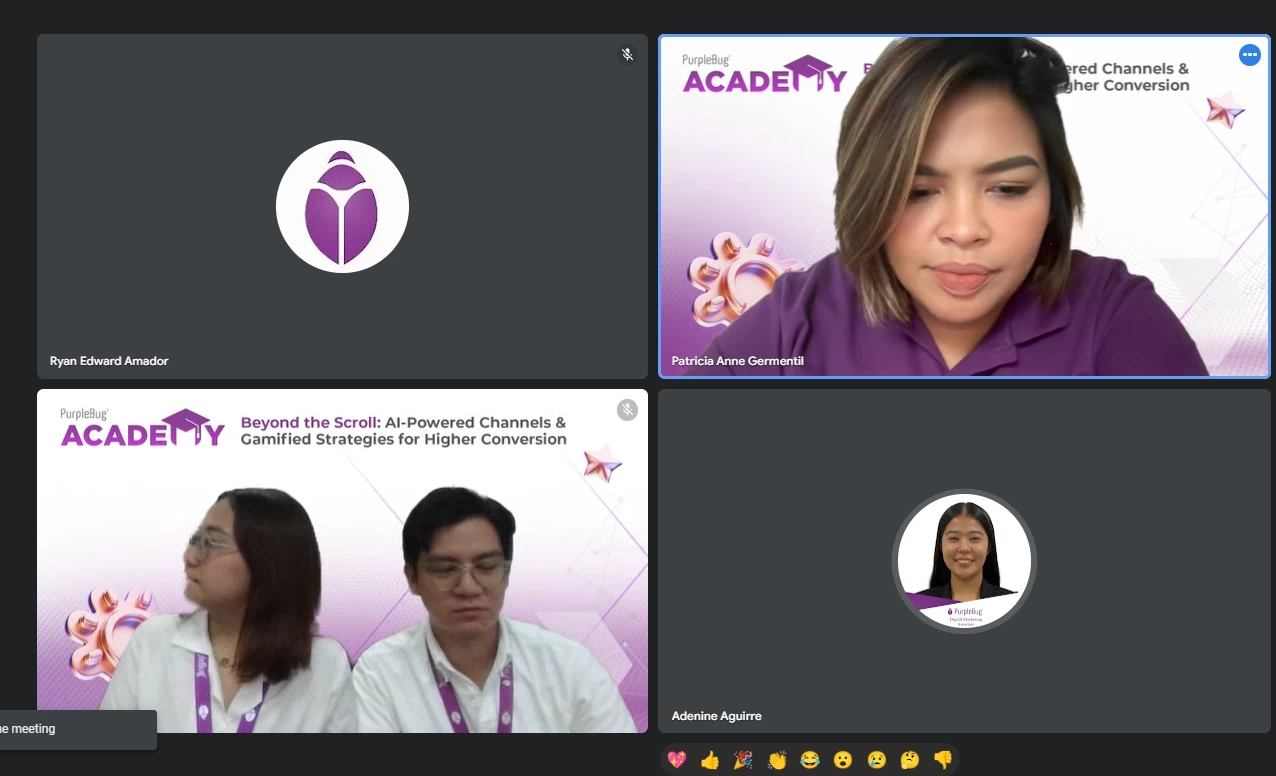The image size is (1276, 776).
Task: Click muted mic indicator on the two-presenter tile
Action: click(x=627, y=410)
